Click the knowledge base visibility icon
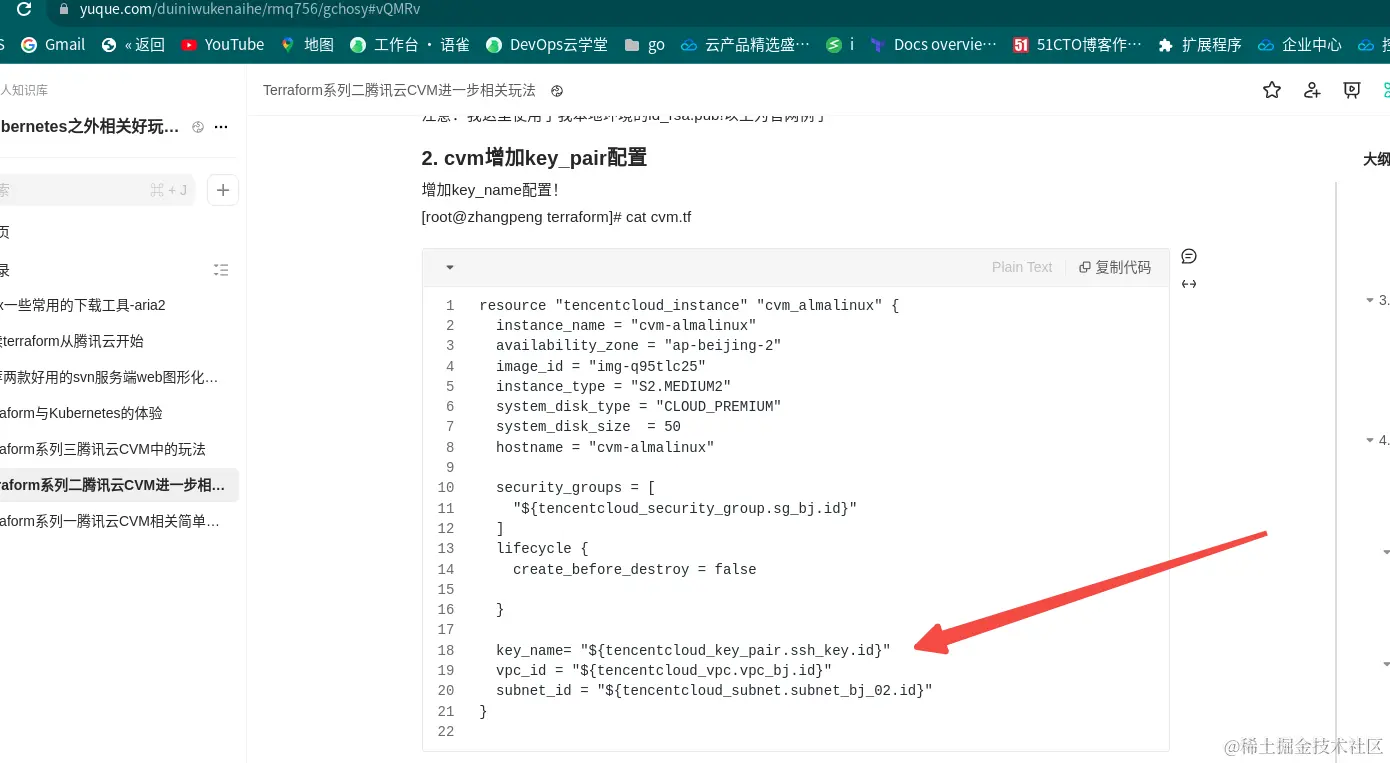The height and width of the screenshot is (763, 1390). (x=198, y=127)
